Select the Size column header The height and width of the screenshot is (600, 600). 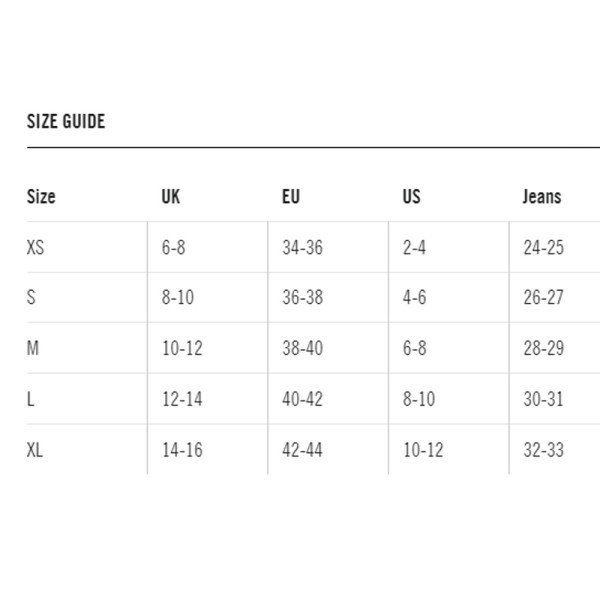(x=41, y=197)
